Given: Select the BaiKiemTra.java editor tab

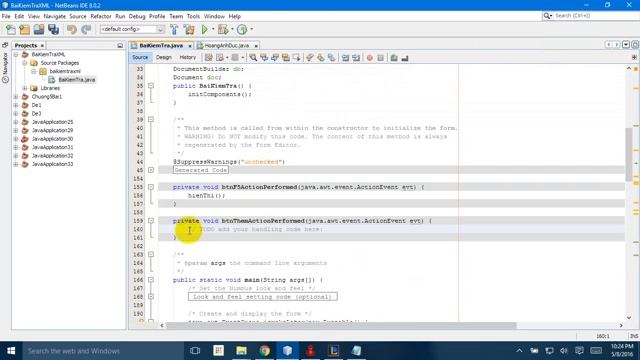Looking at the screenshot, I should (161, 46).
